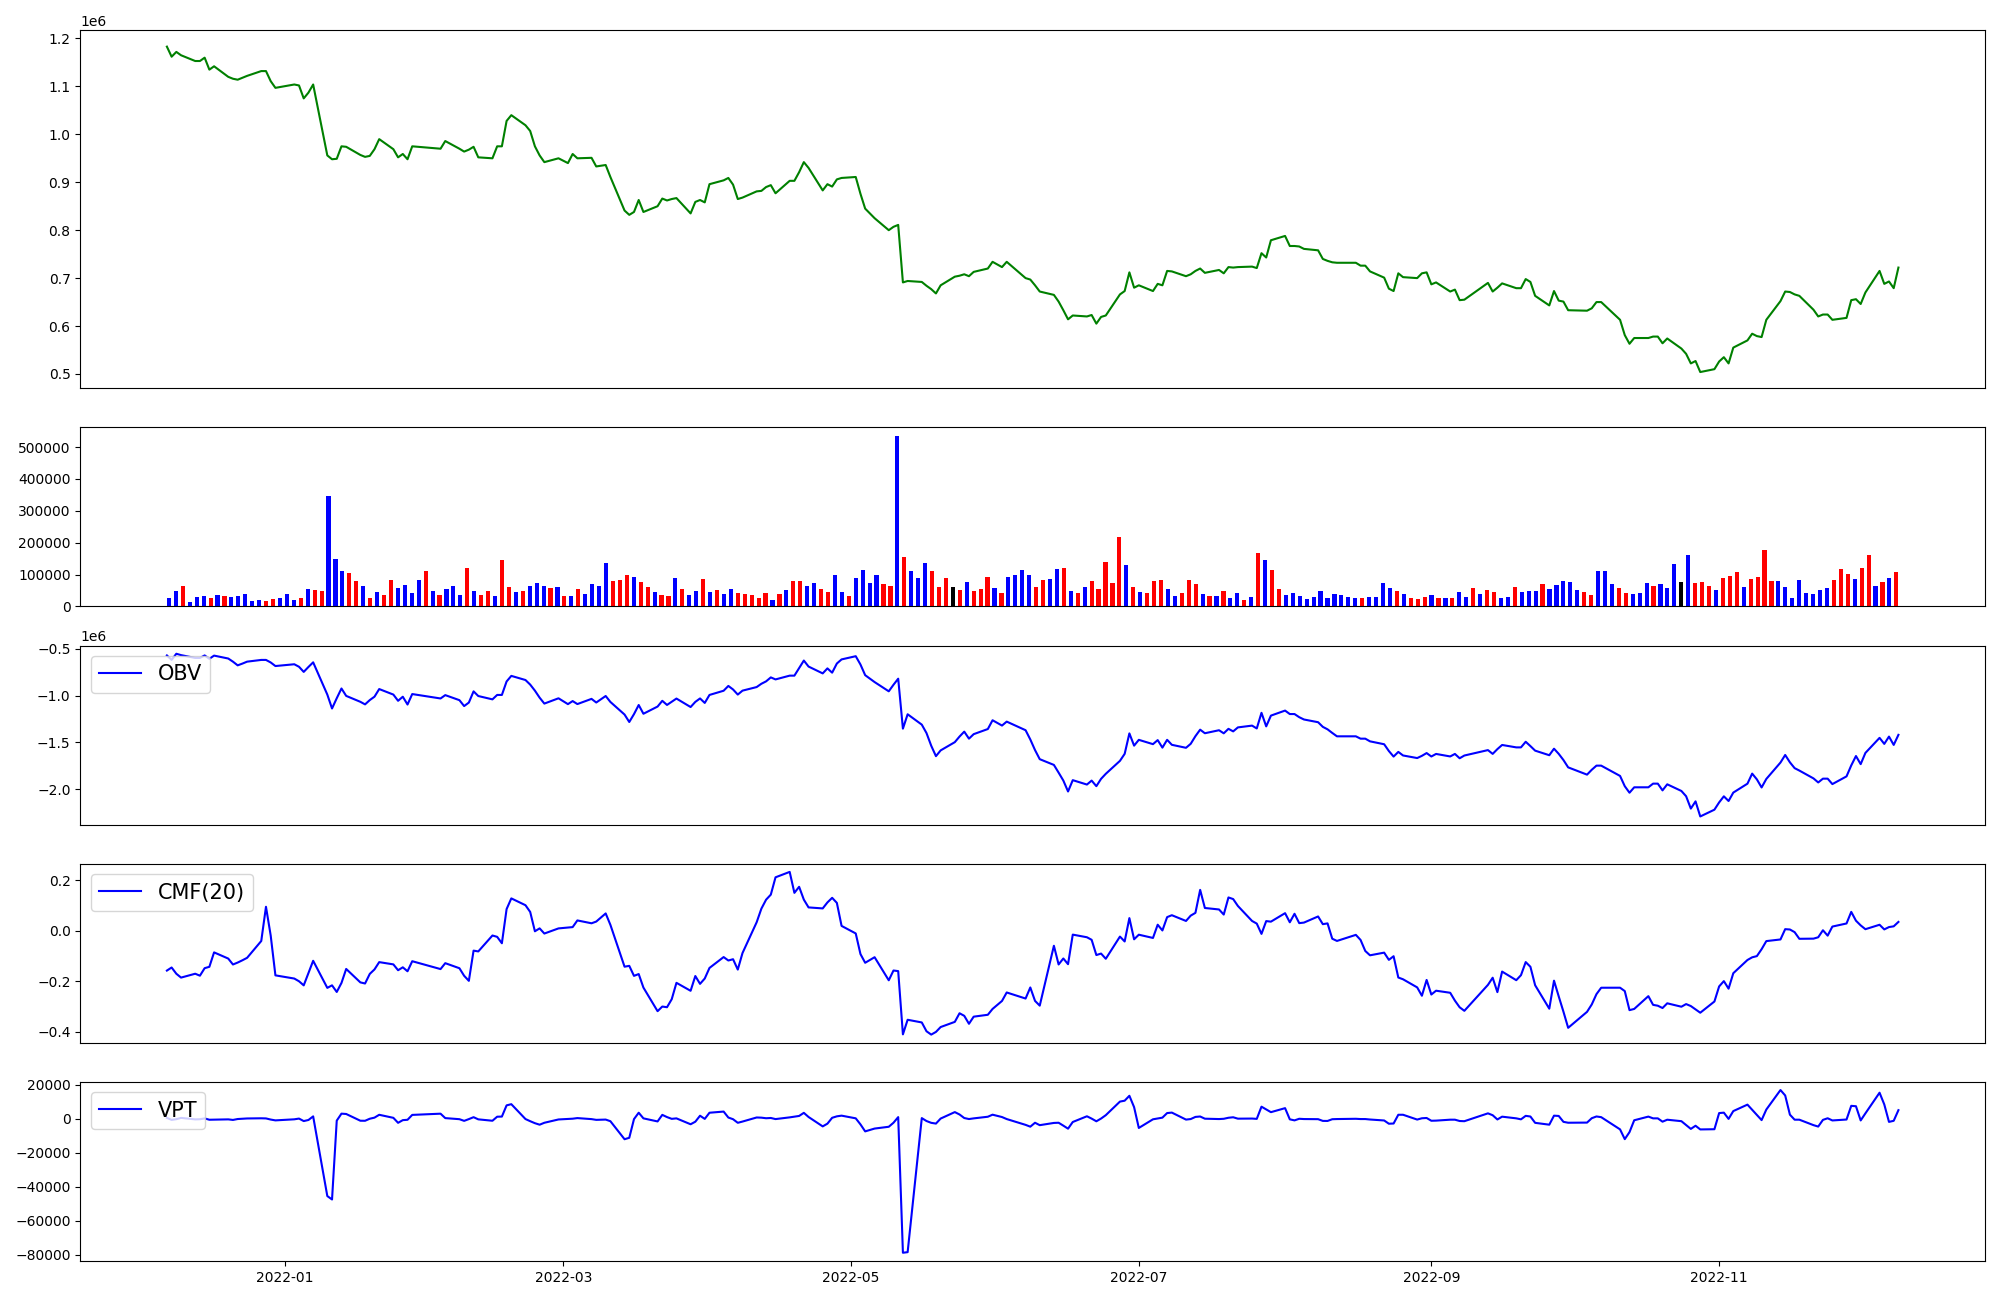Click the 2022-05 x-axis date label

[851, 1277]
